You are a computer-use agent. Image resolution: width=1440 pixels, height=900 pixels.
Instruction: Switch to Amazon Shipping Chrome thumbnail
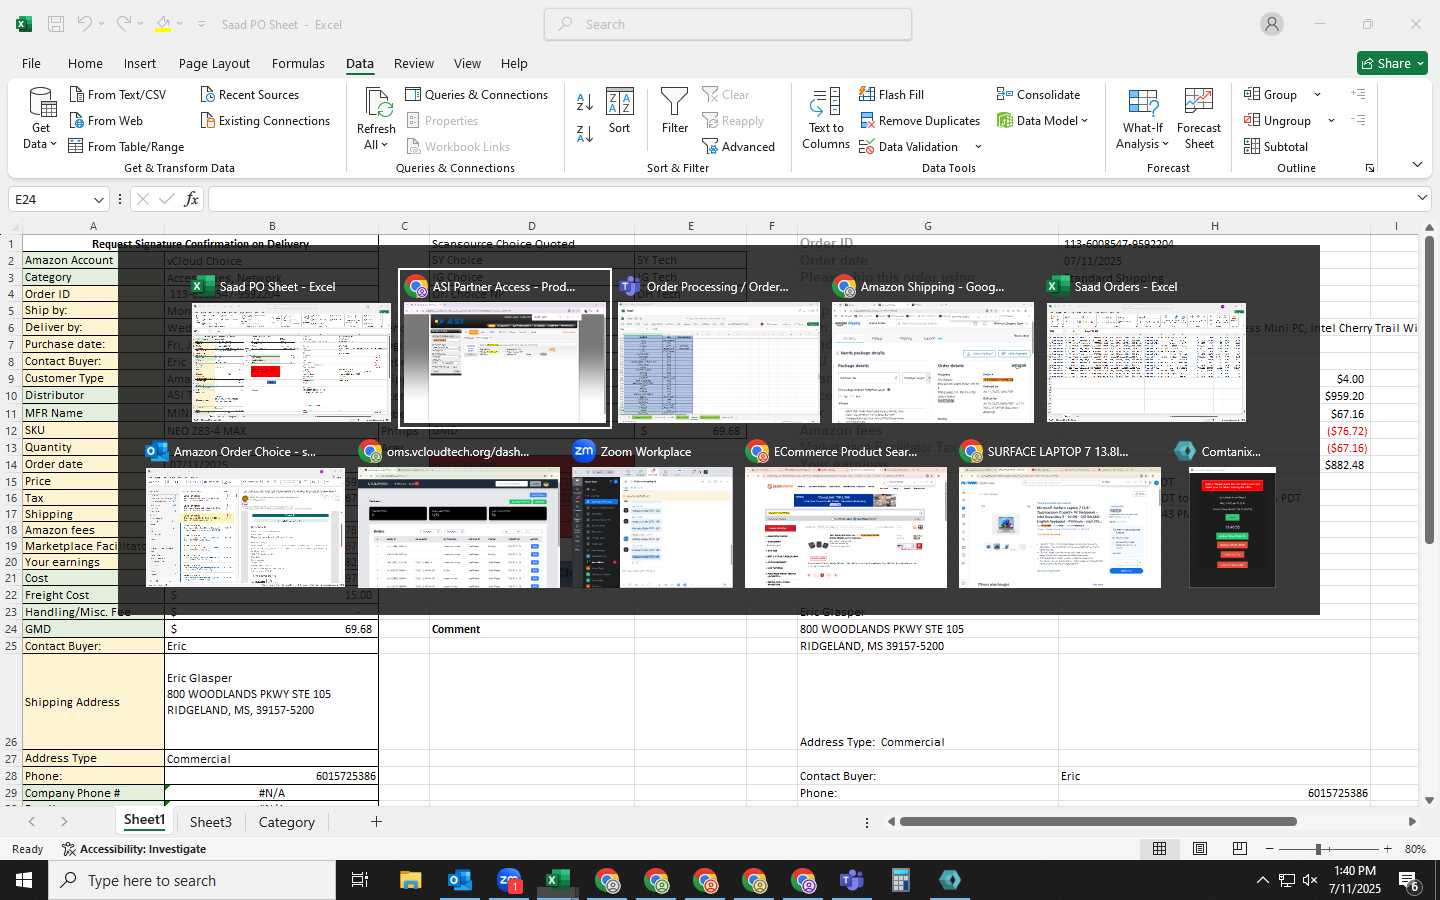tap(932, 350)
